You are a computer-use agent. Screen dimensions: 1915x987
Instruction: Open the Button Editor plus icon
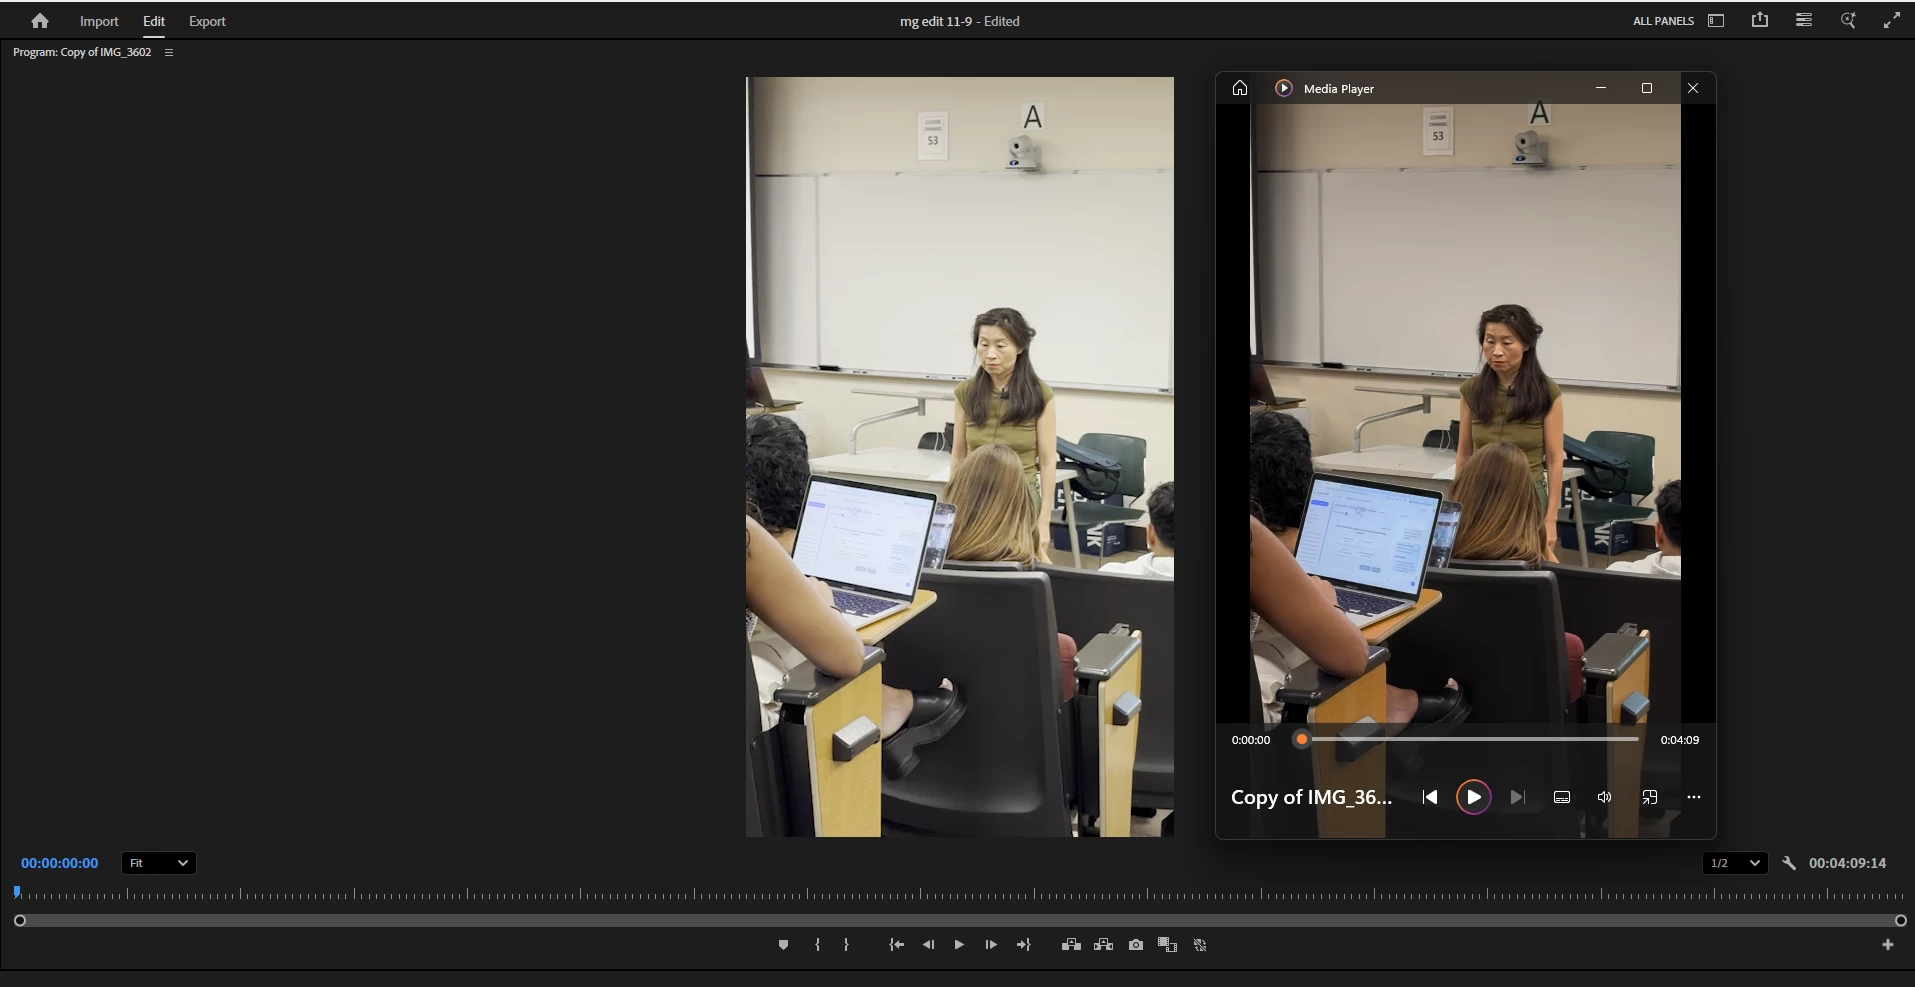point(1888,945)
